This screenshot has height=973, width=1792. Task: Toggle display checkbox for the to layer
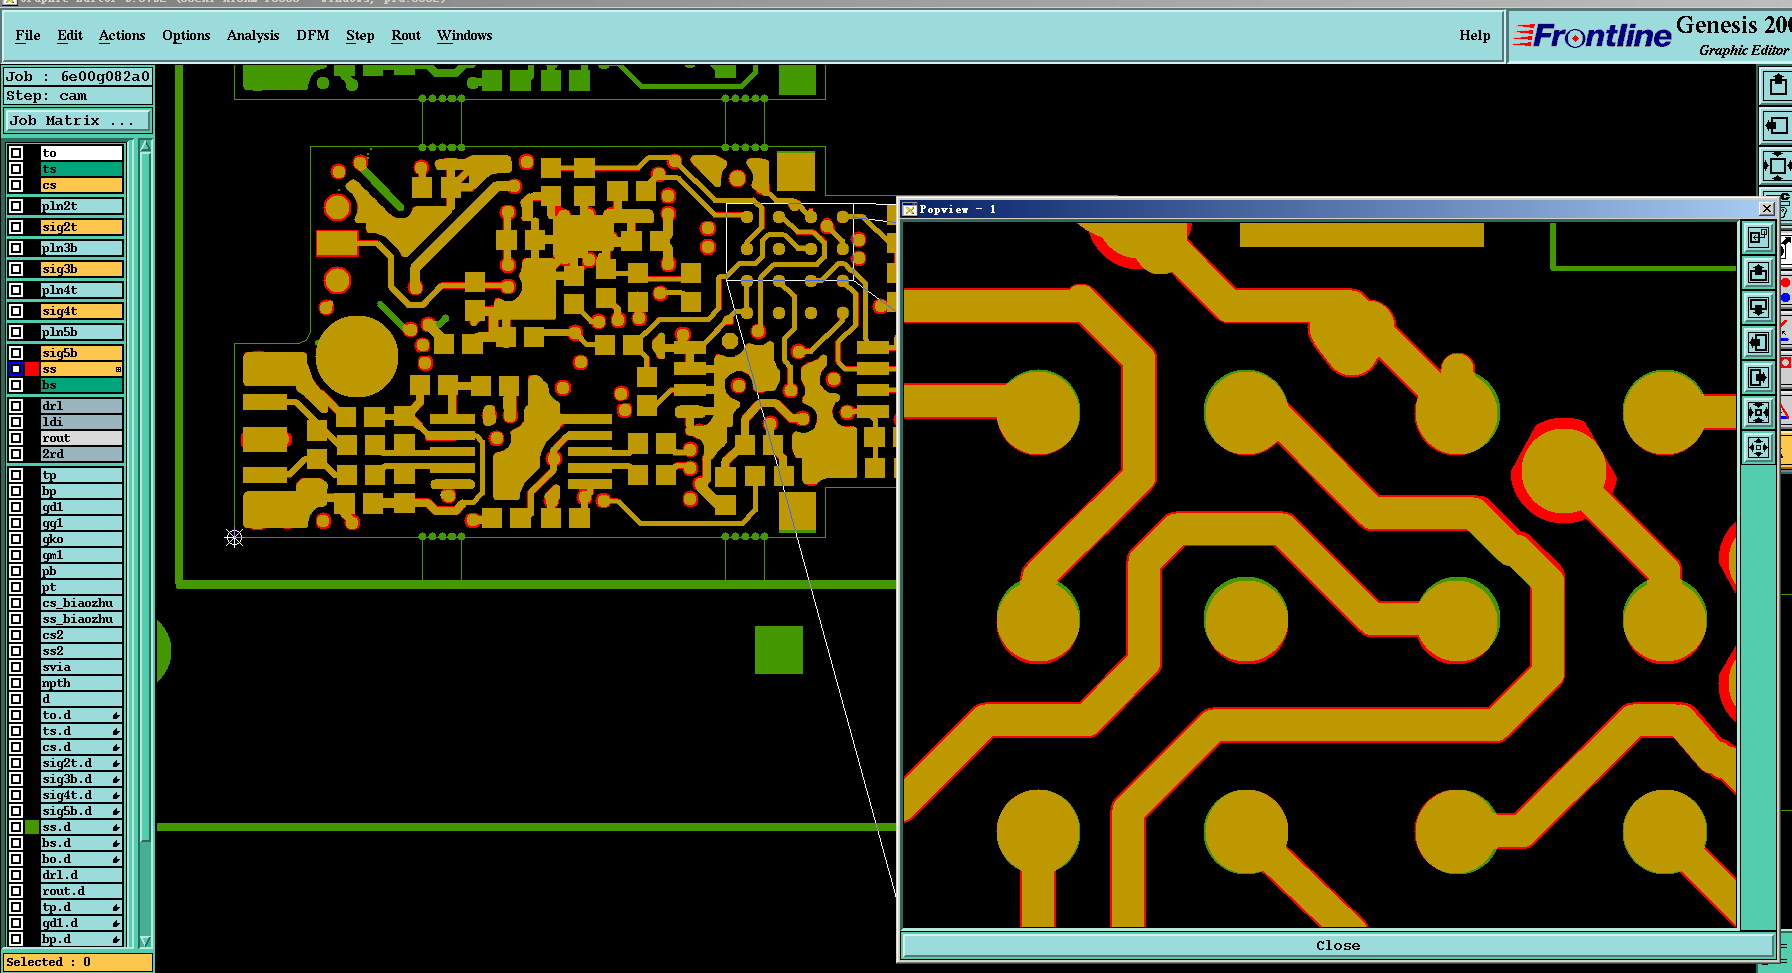[x=16, y=153]
